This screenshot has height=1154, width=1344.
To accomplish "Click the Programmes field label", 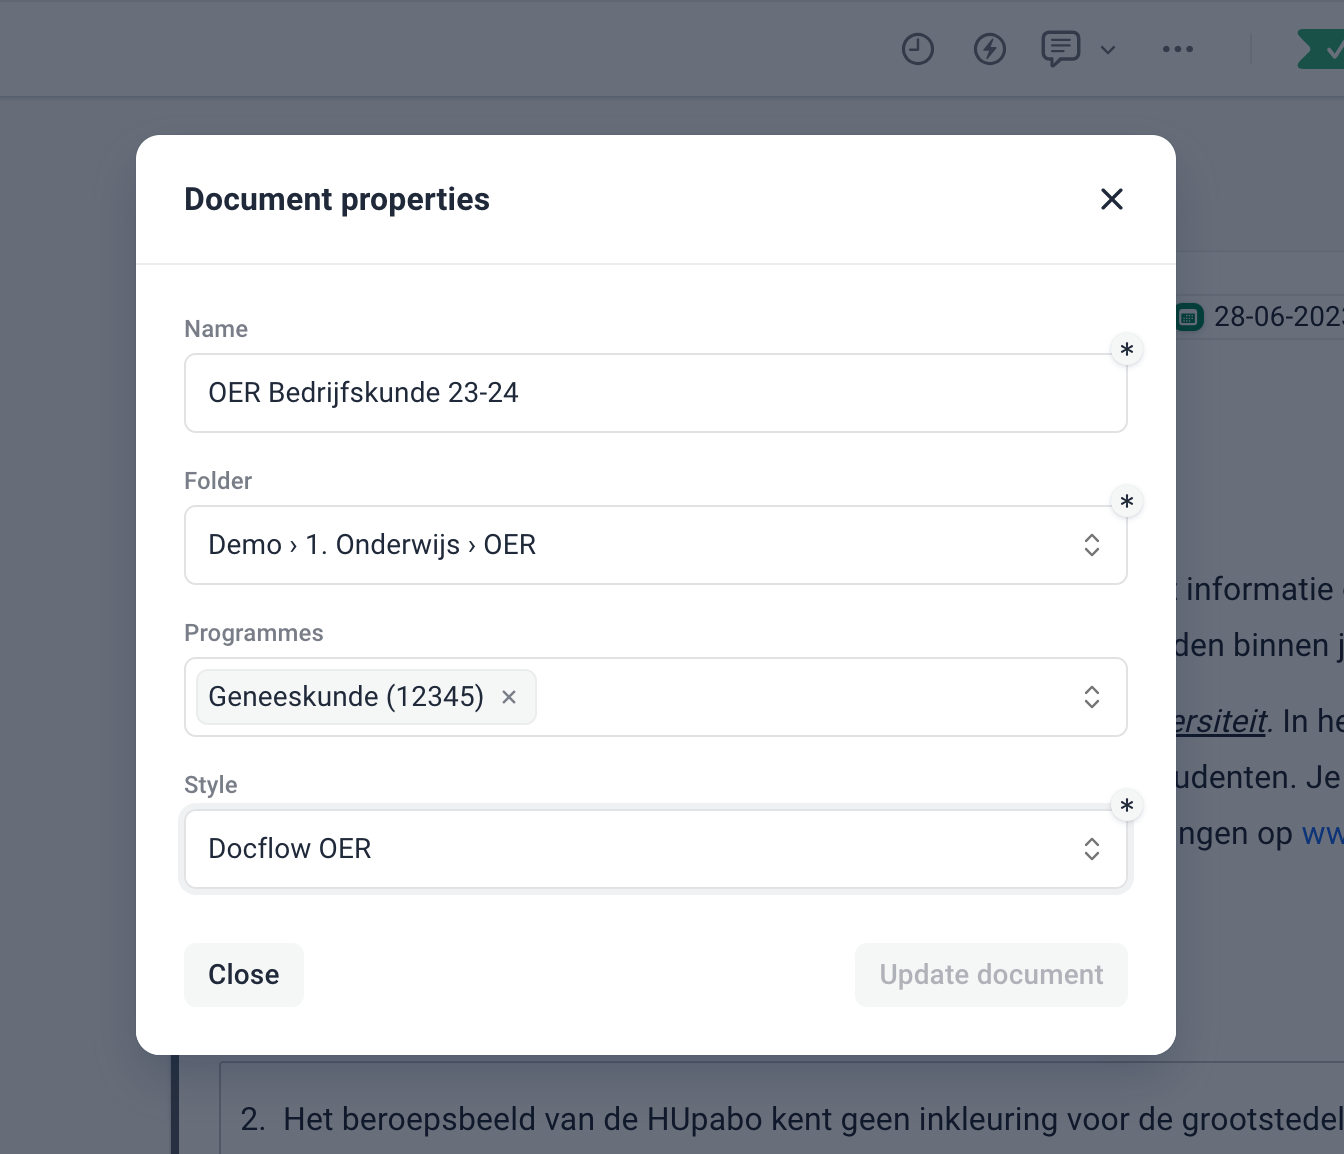I will pyautogui.click(x=254, y=633).
